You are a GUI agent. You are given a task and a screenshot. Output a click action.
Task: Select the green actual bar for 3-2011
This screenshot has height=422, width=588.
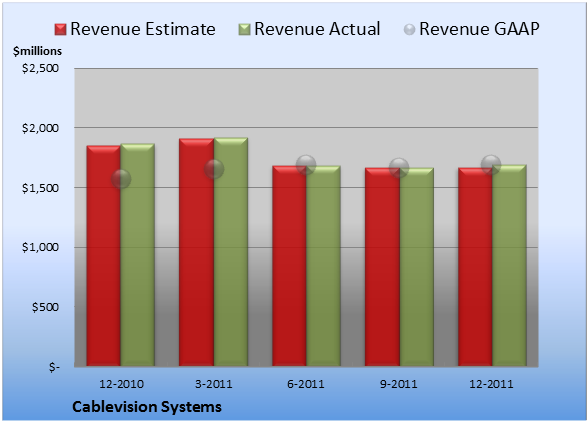[x=231, y=252]
